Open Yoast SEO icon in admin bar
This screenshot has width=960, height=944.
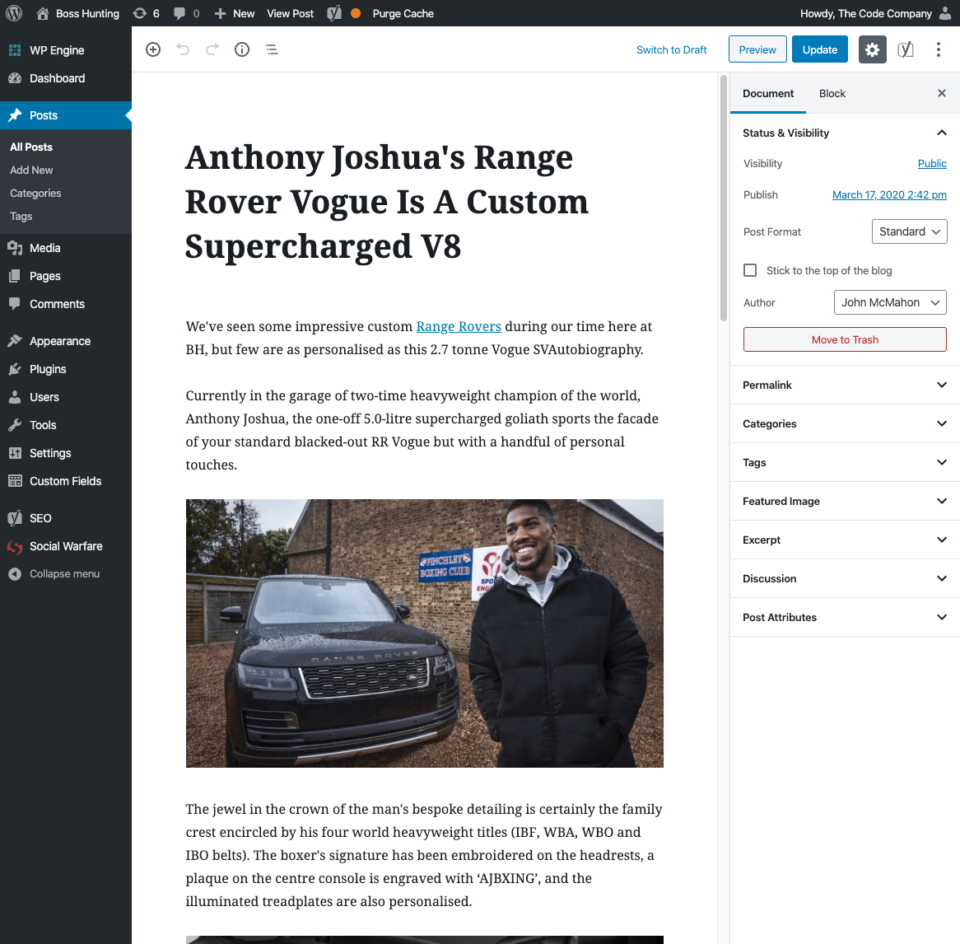tap(334, 13)
